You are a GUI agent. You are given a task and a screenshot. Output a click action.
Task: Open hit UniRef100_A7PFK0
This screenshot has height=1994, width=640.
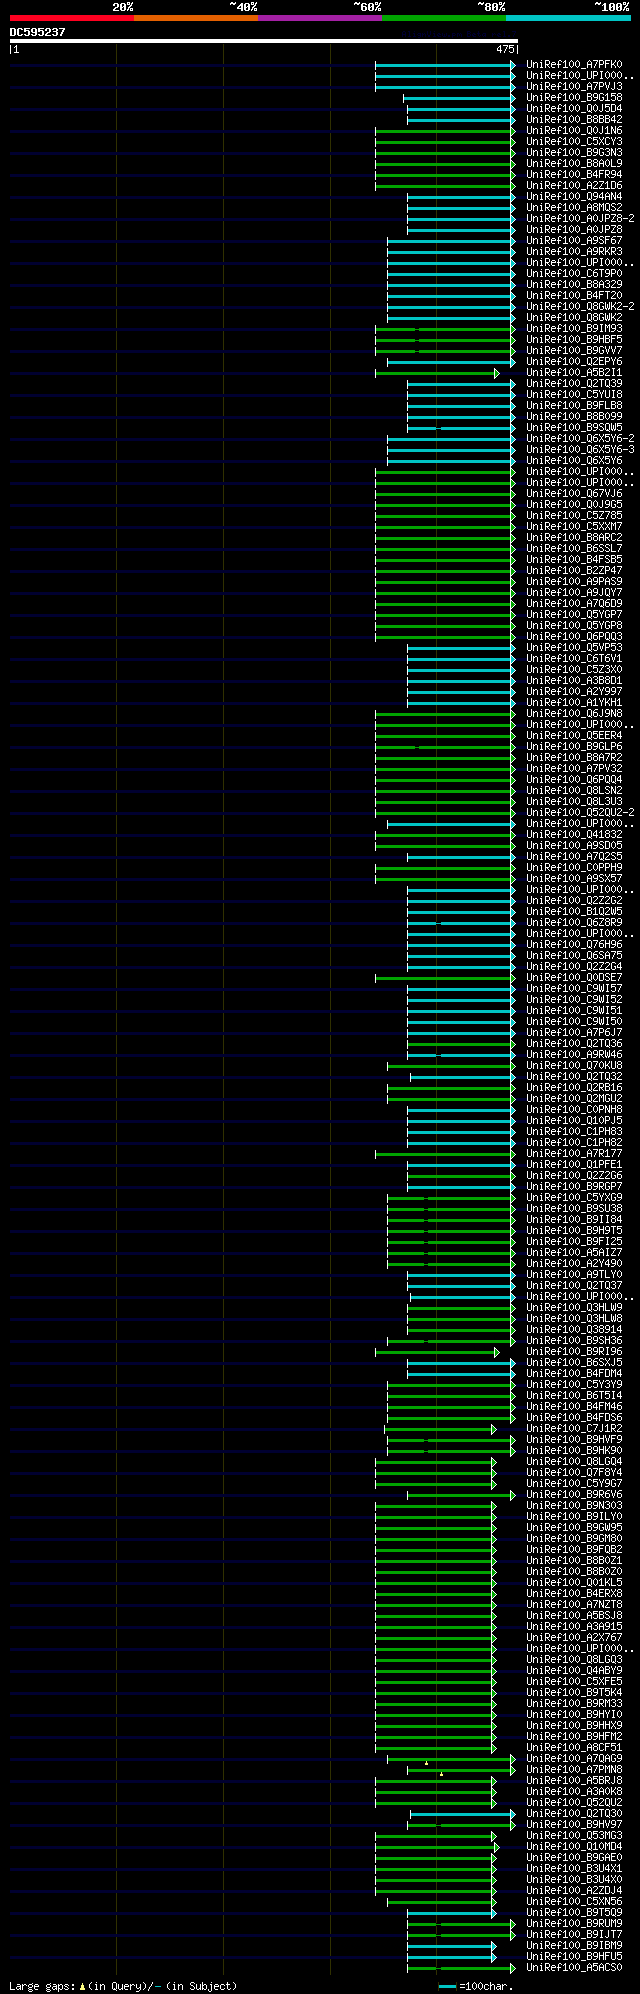[574, 65]
